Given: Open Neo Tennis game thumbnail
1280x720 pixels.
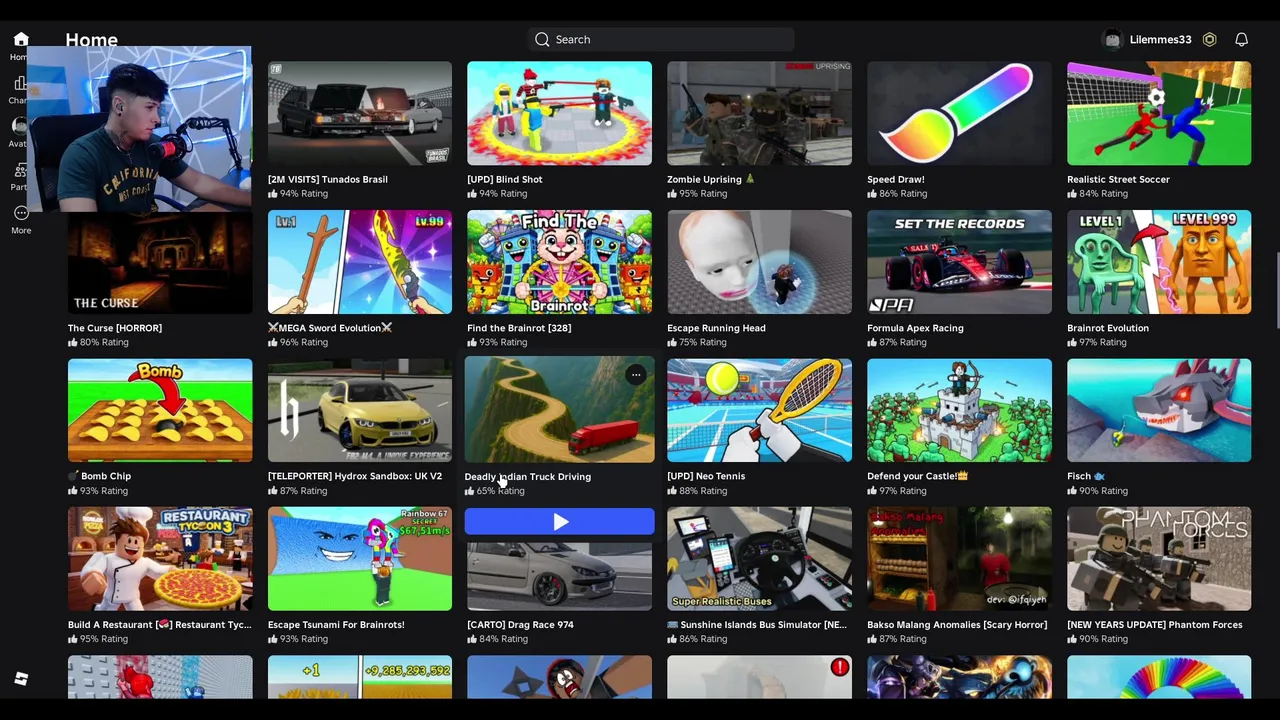Looking at the screenshot, I should coord(759,411).
